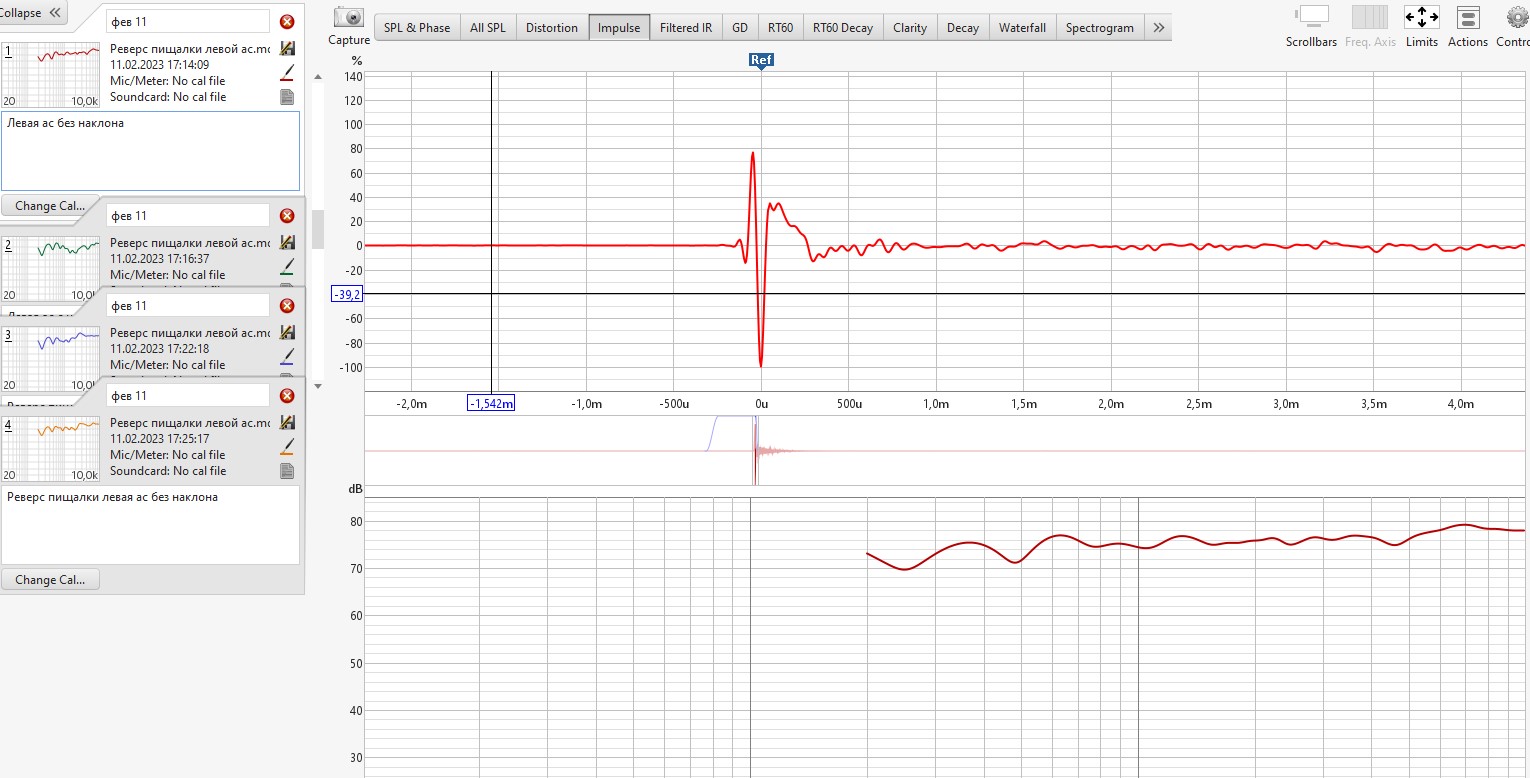Click timestamp '11.02.2023 17:16:37'
The width and height of the screenshot is (1530, 778).
(x=159, y=259)
